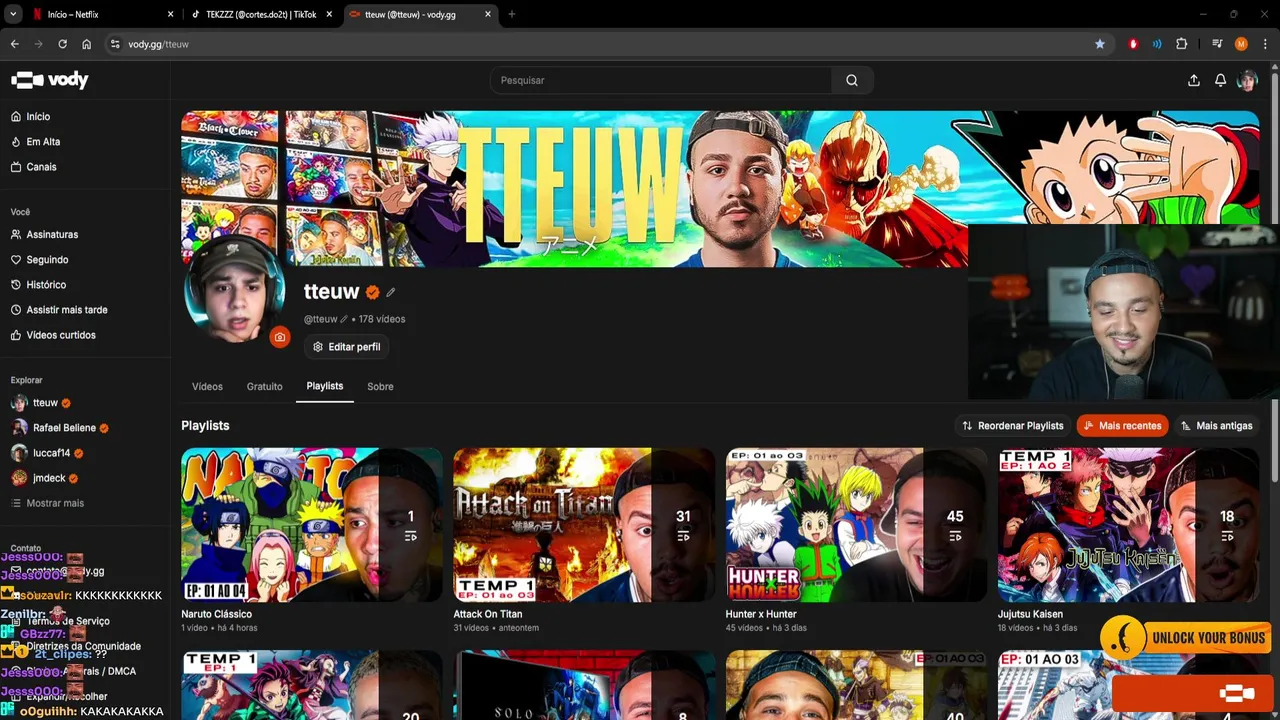Click the vody logo in header
Image resolution: width=1280 pixels, height=720 pixels.
[x=49, y=80]
